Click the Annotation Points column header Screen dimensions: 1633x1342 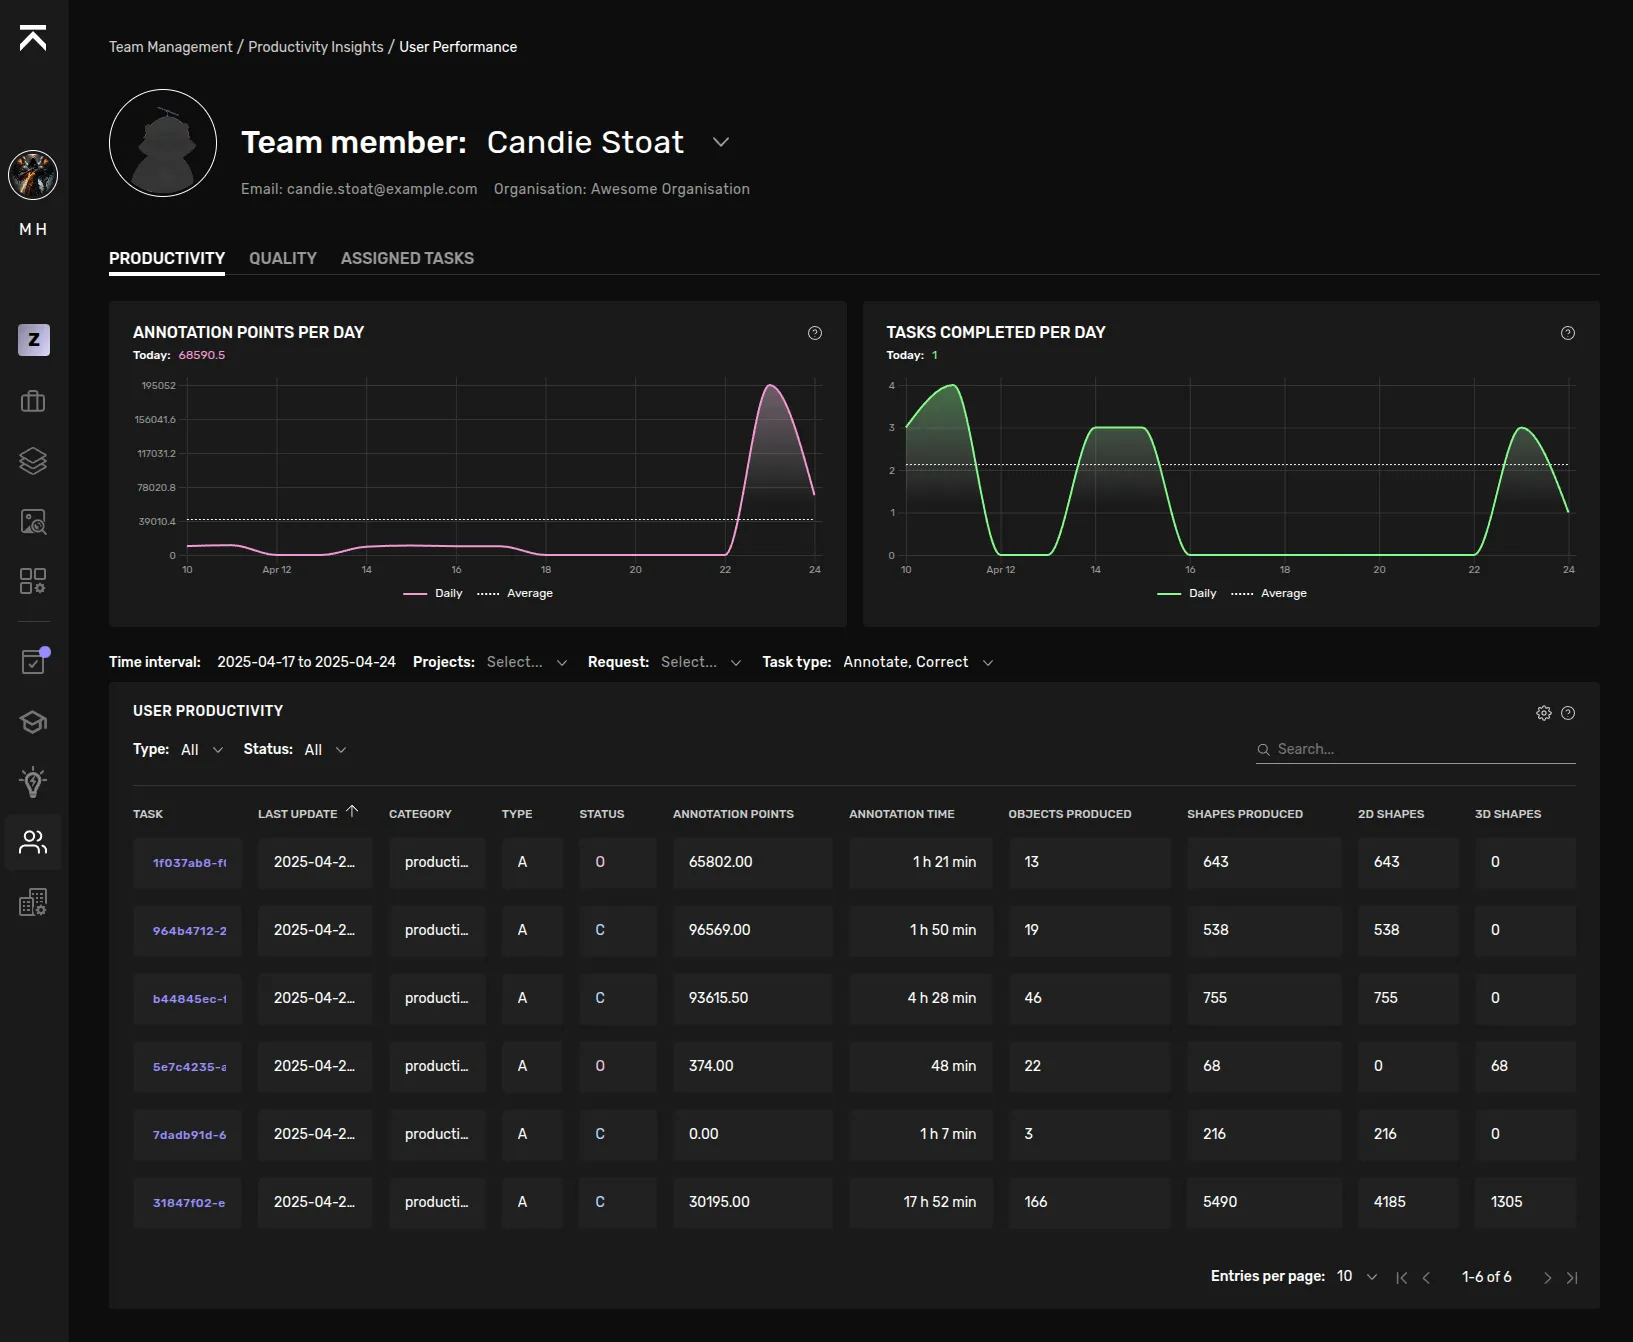coord(733,814)
